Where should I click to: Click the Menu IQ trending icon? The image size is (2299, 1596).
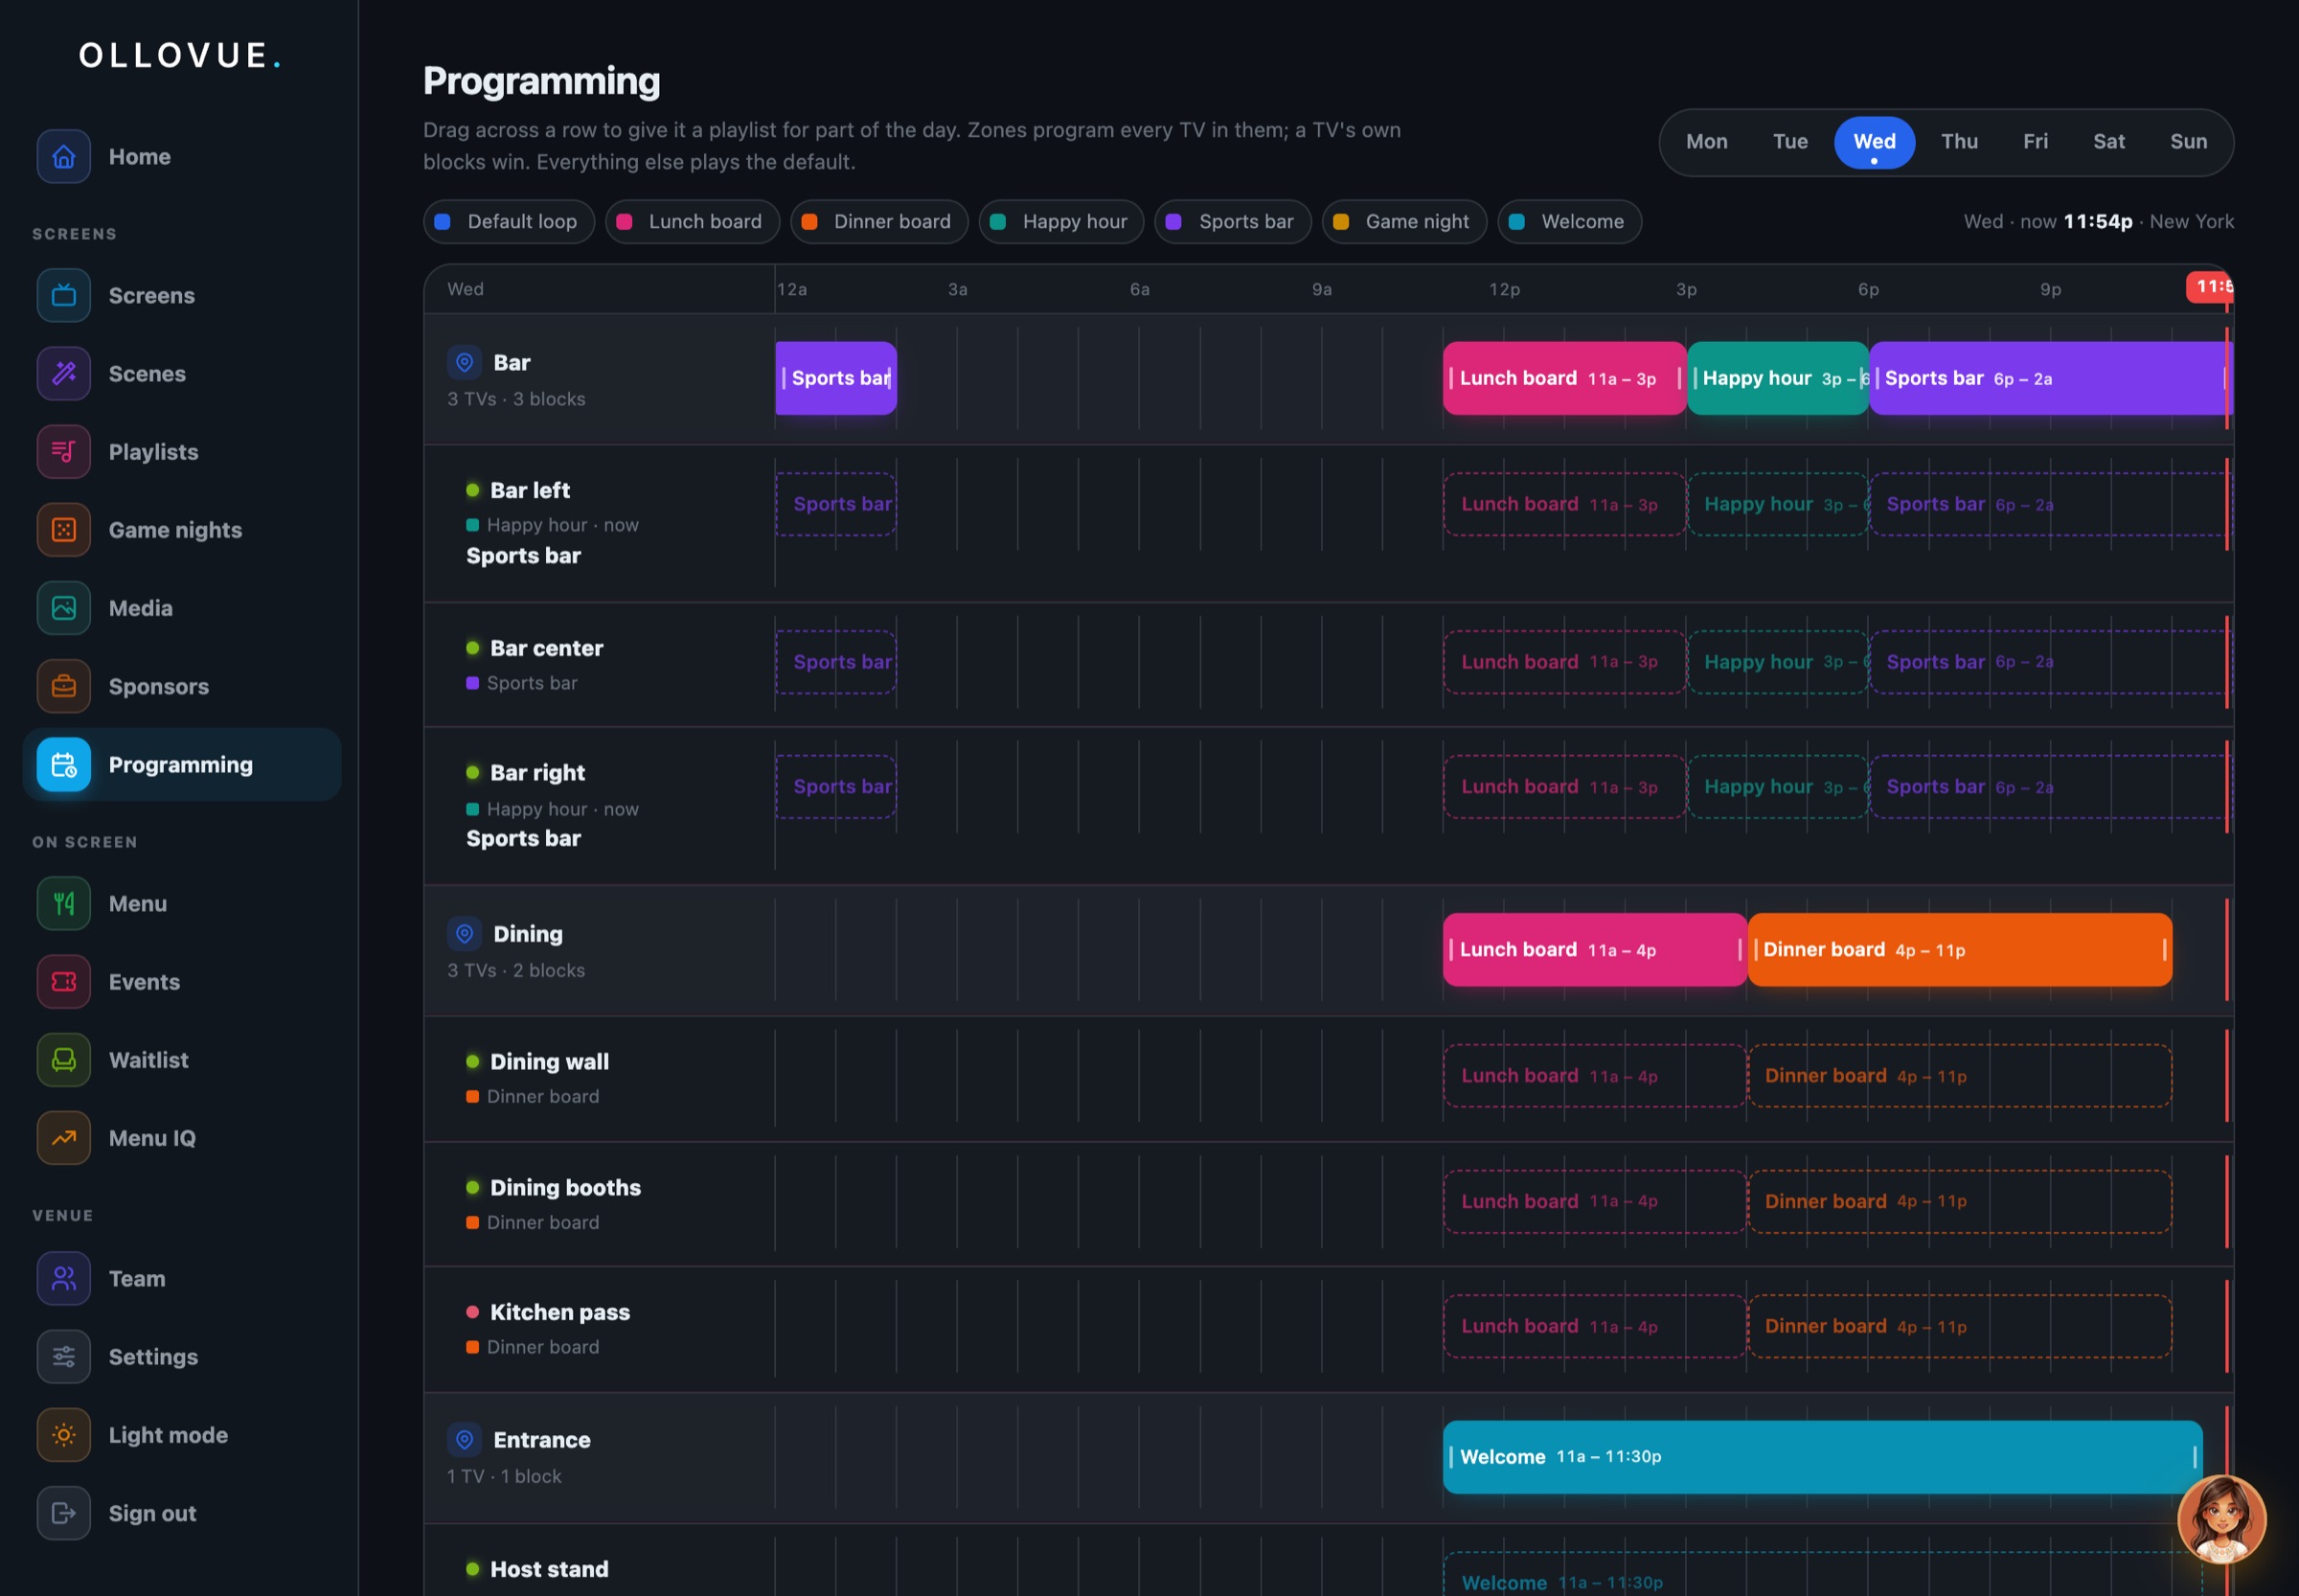click(x=63, y=1138)
